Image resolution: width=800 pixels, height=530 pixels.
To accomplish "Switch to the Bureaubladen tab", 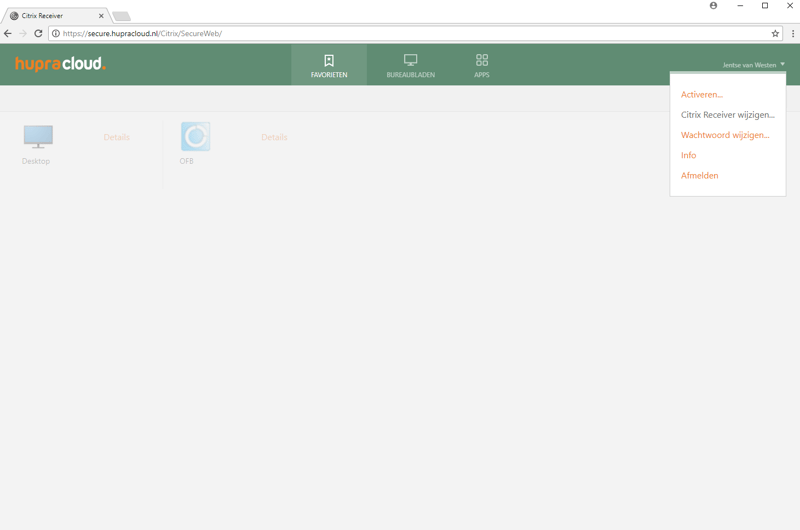I will tap(410, 65).
